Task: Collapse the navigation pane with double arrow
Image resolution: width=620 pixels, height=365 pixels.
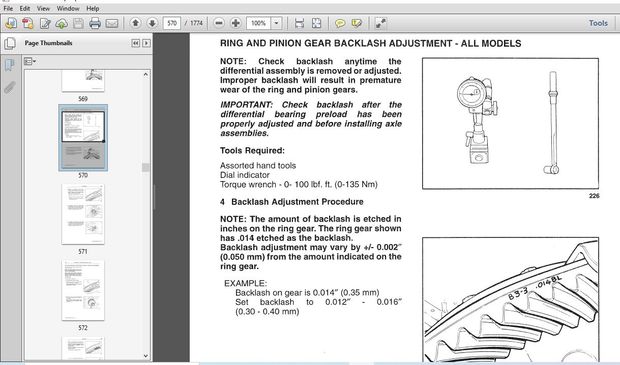Action: (x=136, y=43)
